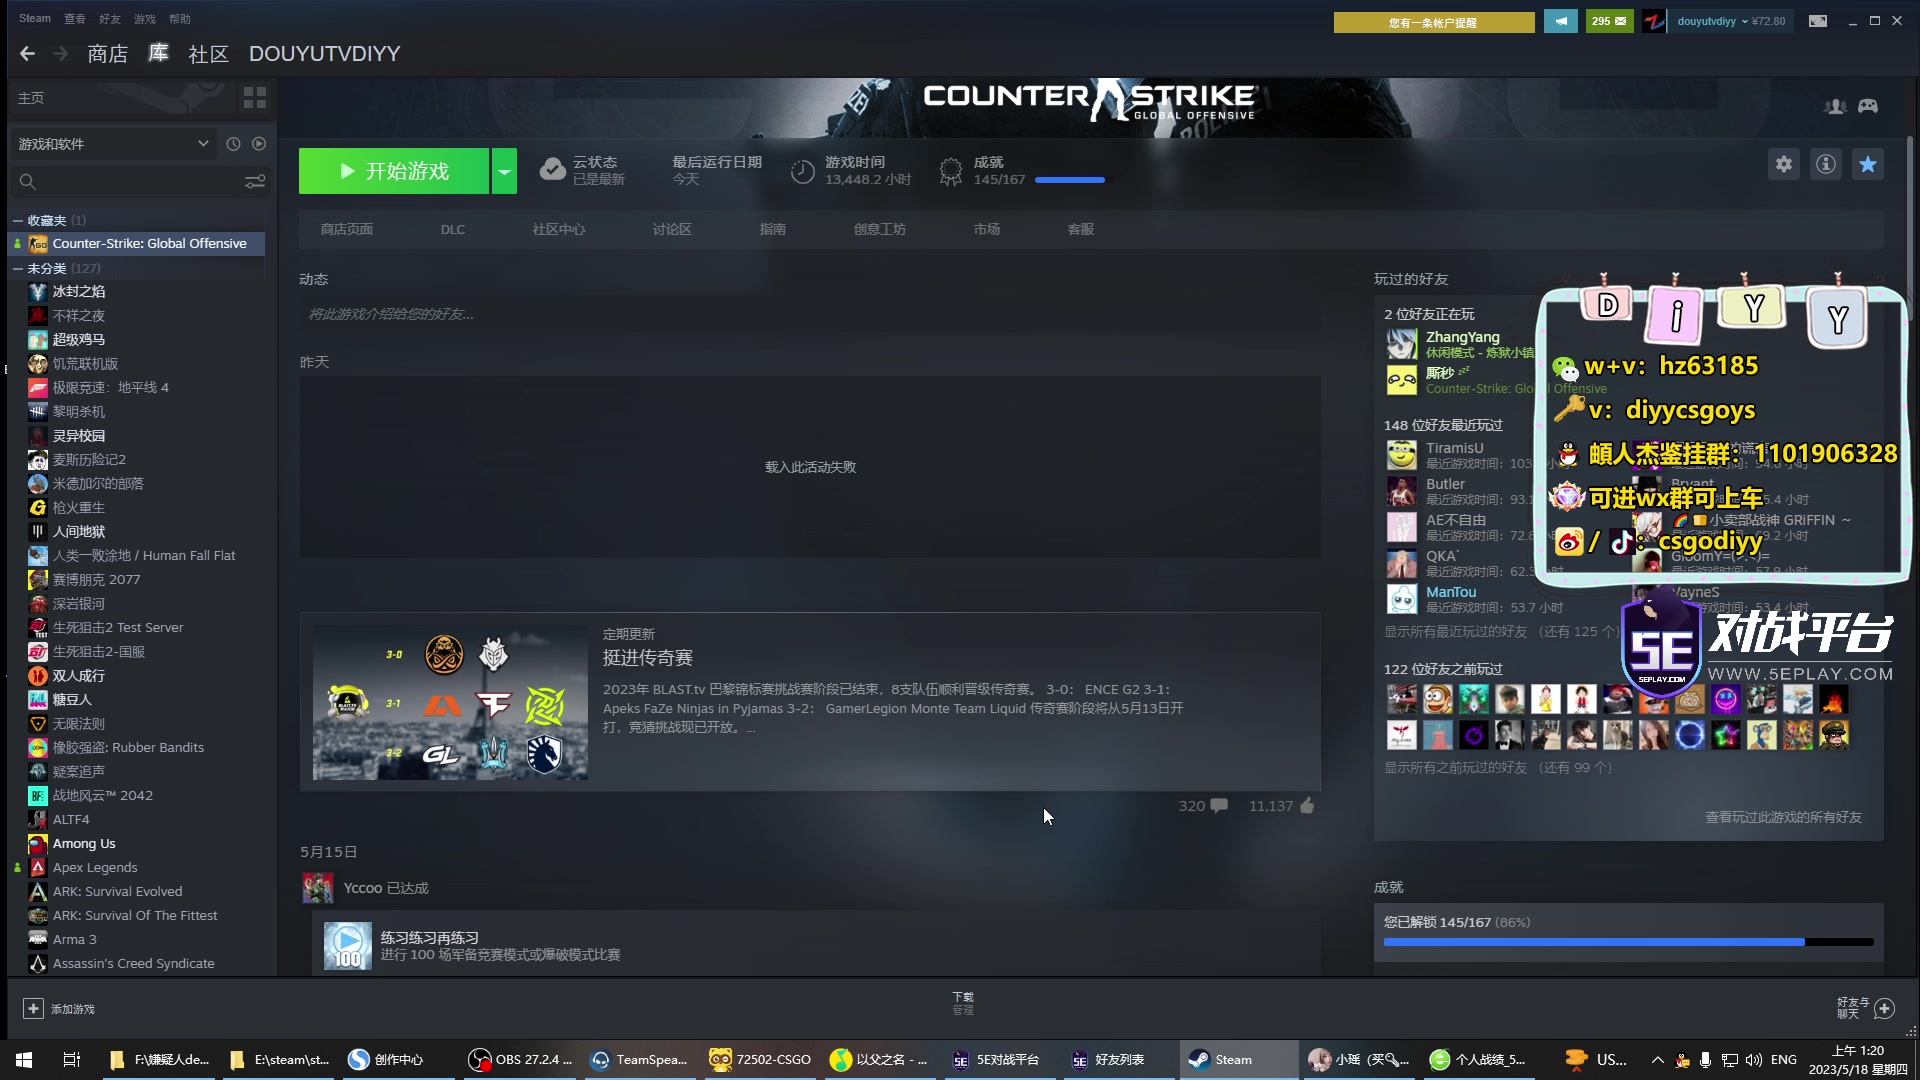Expand the play button dropdown arrow
This screenshot has width=1920, height=1080.
504,171
